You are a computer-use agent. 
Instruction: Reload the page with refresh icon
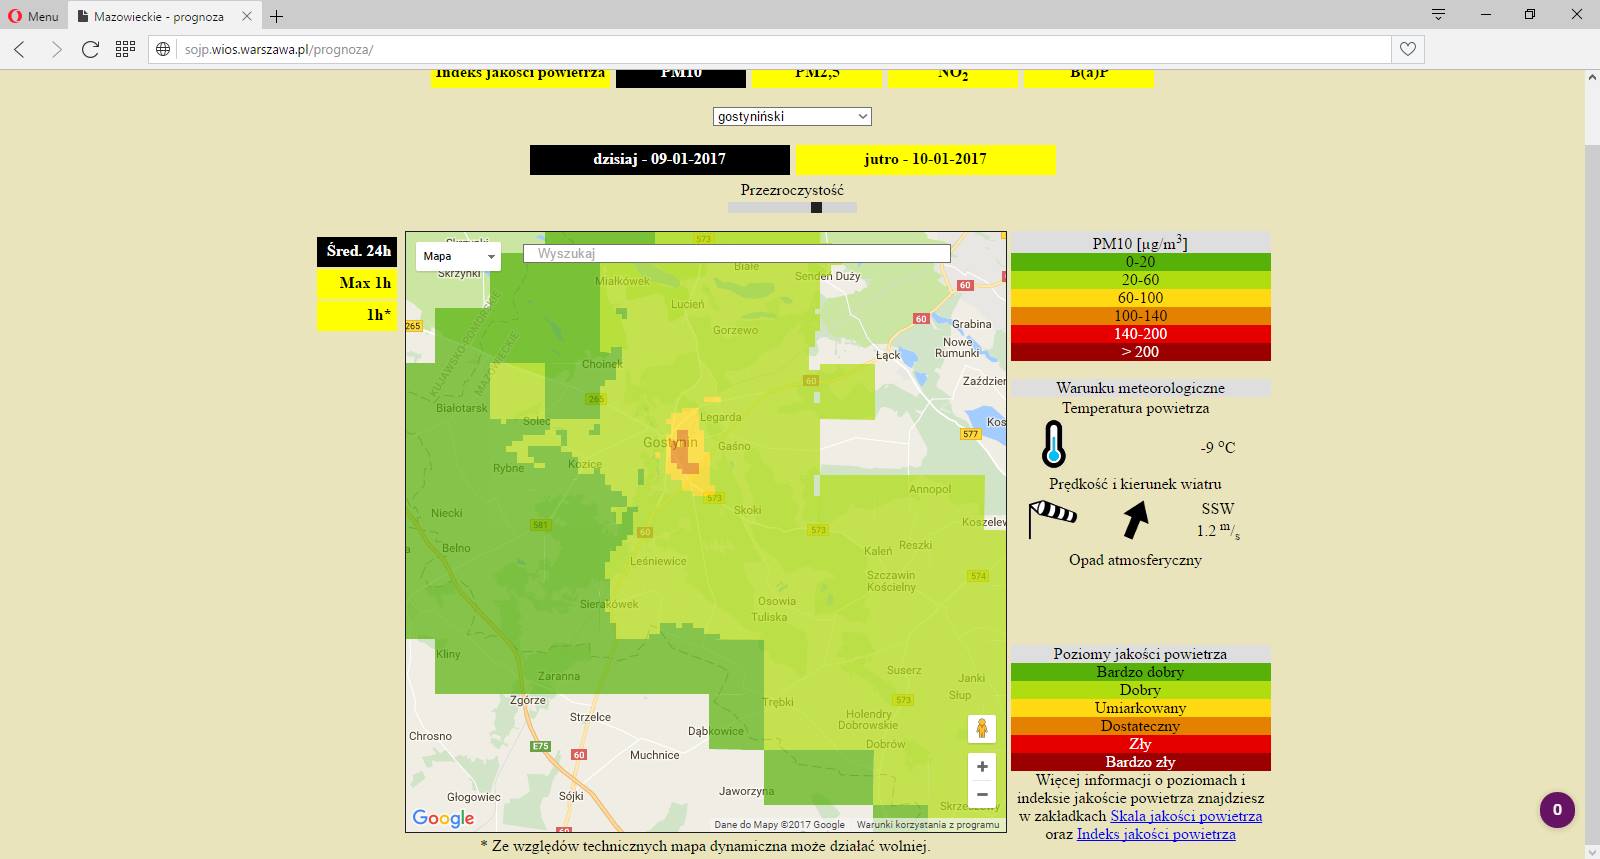(90, 49)
